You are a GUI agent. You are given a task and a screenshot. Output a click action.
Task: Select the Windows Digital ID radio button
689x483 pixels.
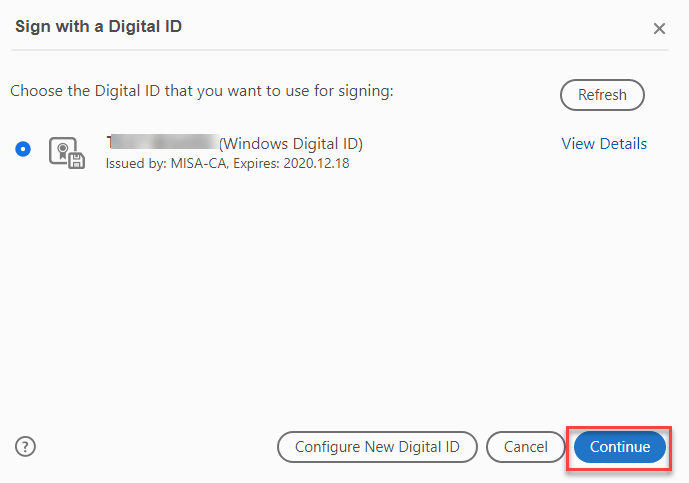pyautogui.click(x=23, y=149)
